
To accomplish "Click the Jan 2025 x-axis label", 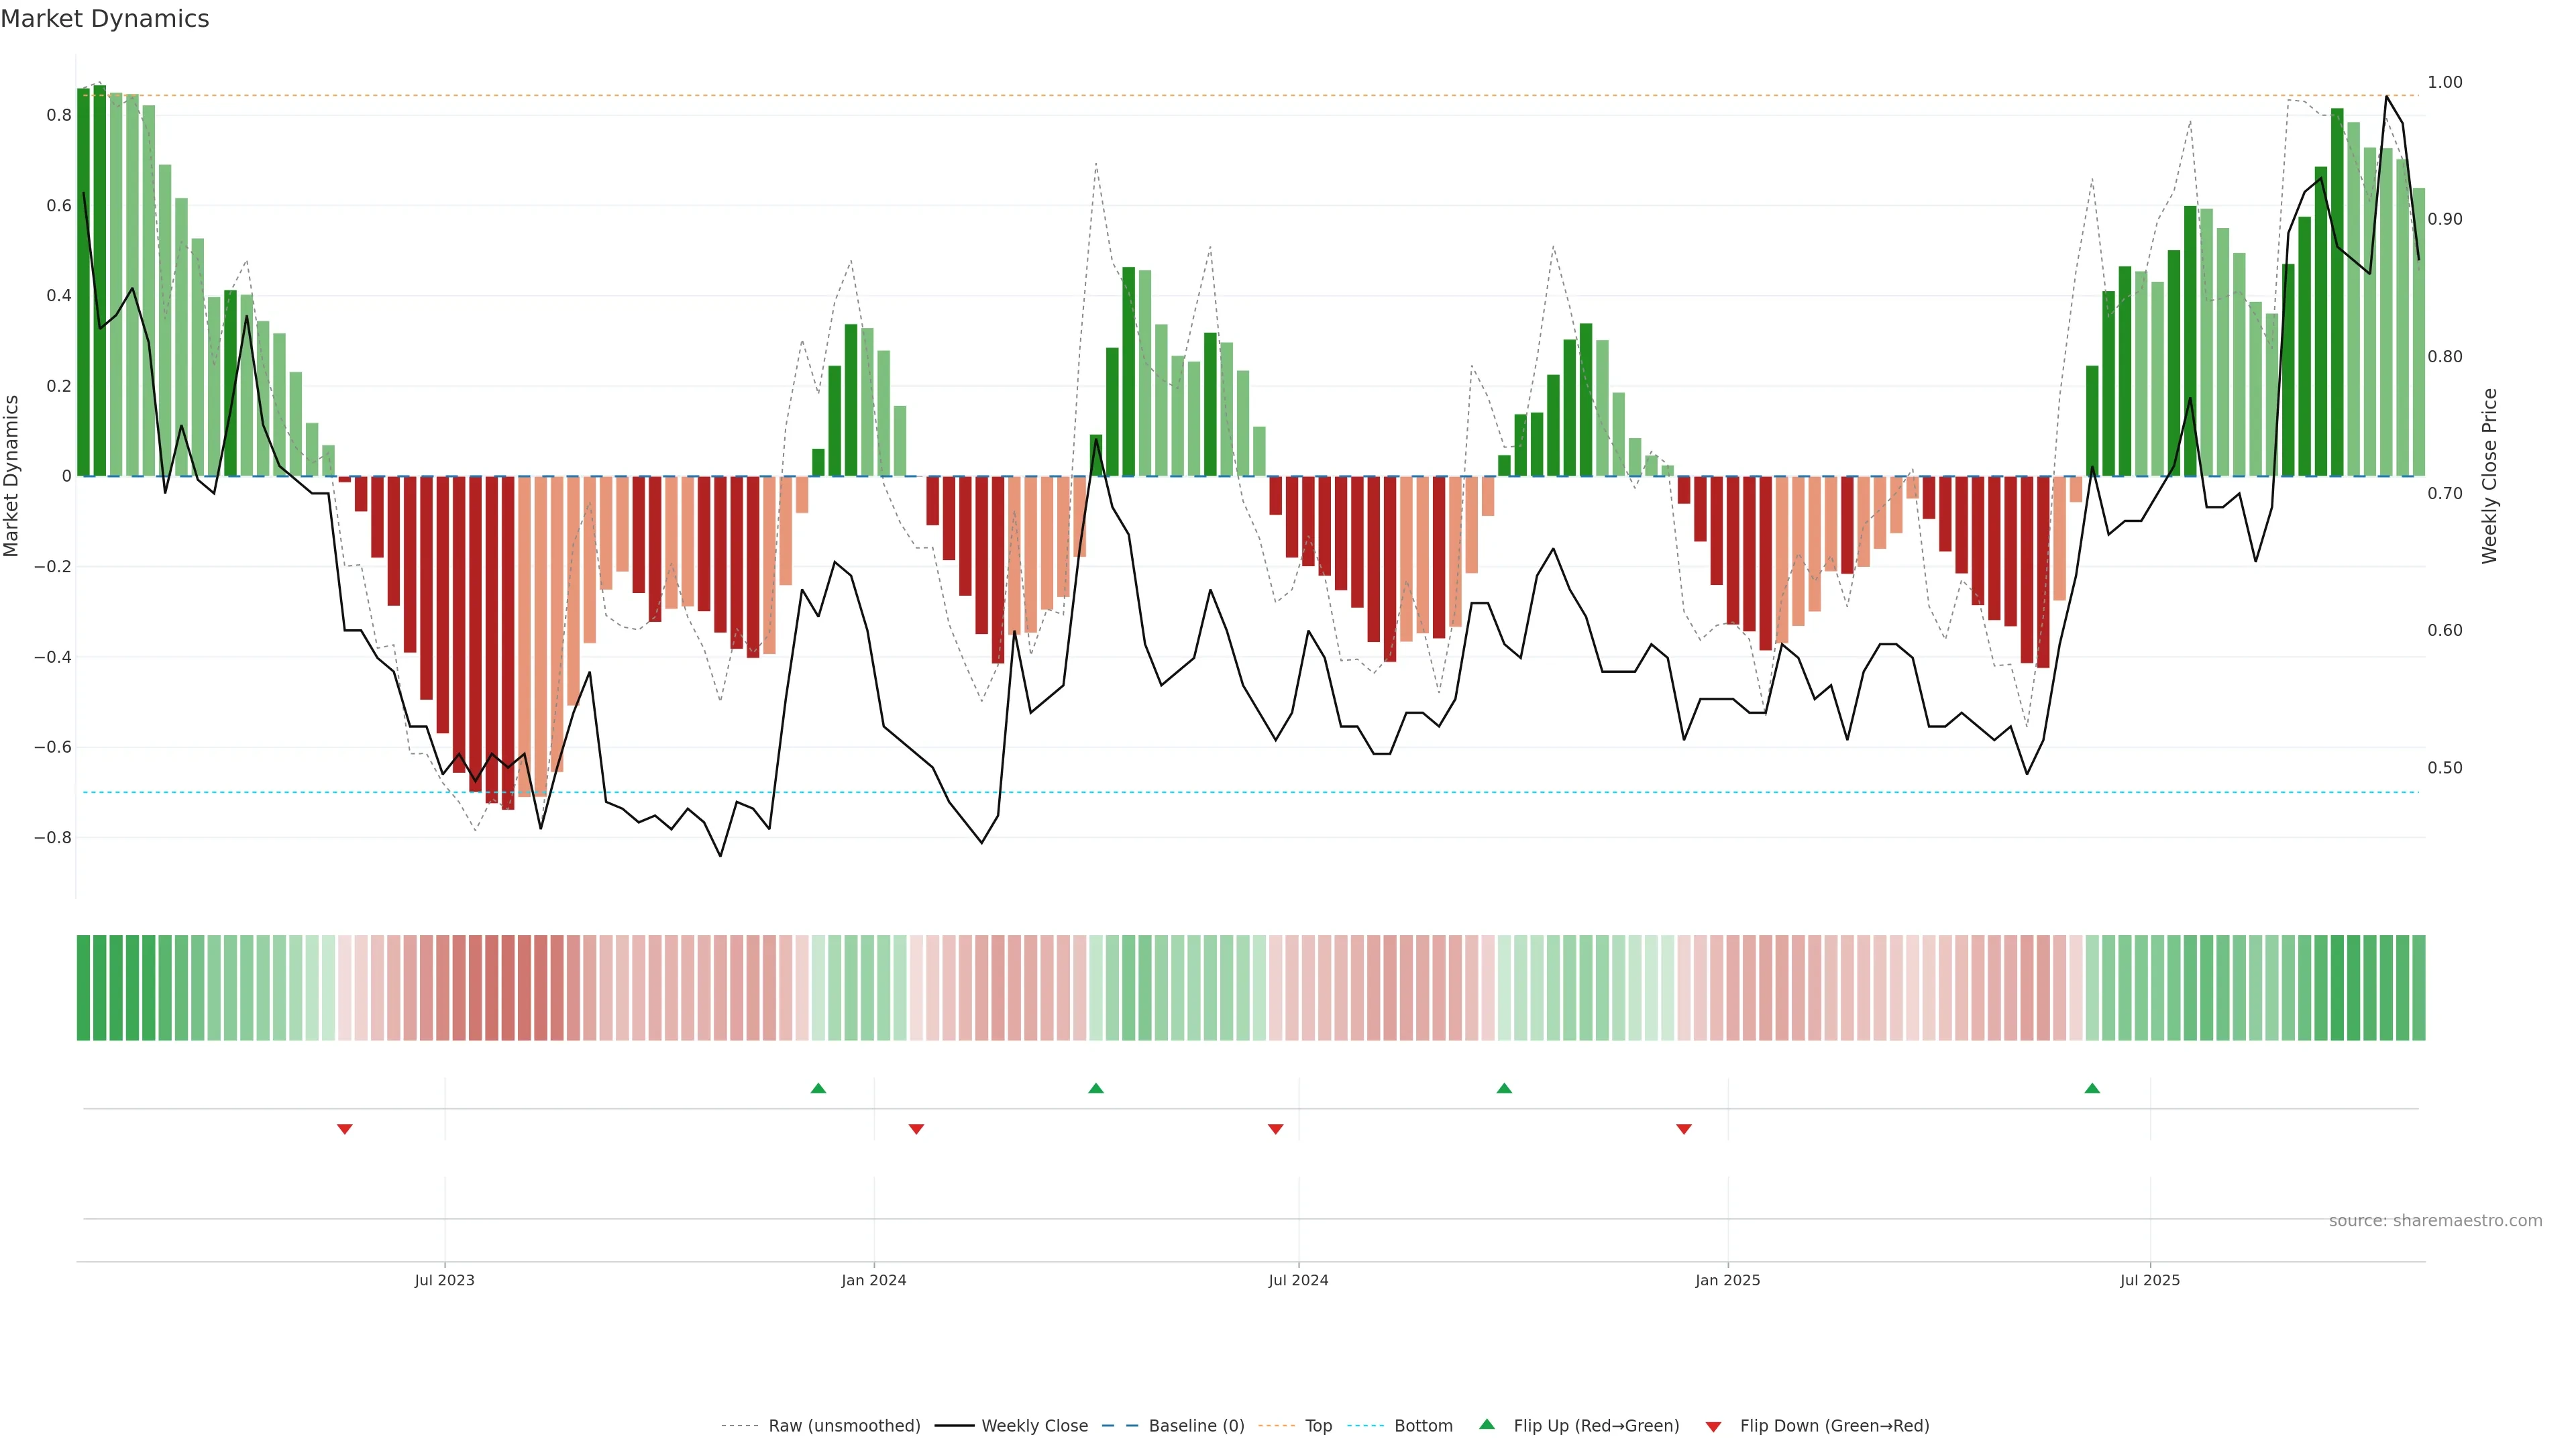I will [1728, 1280].
